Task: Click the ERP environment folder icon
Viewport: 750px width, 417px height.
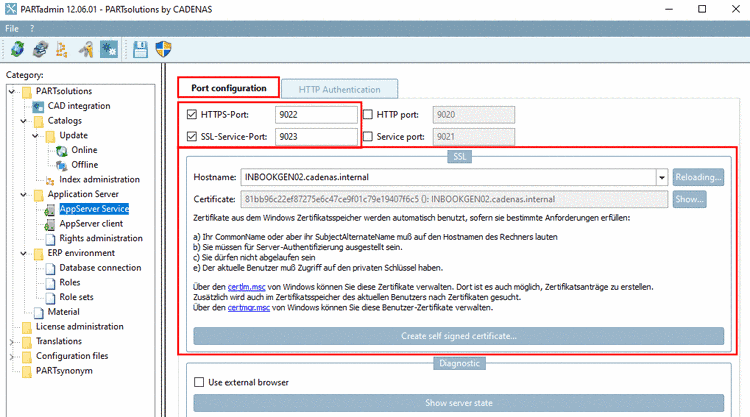Action: (x=39, y=253)
